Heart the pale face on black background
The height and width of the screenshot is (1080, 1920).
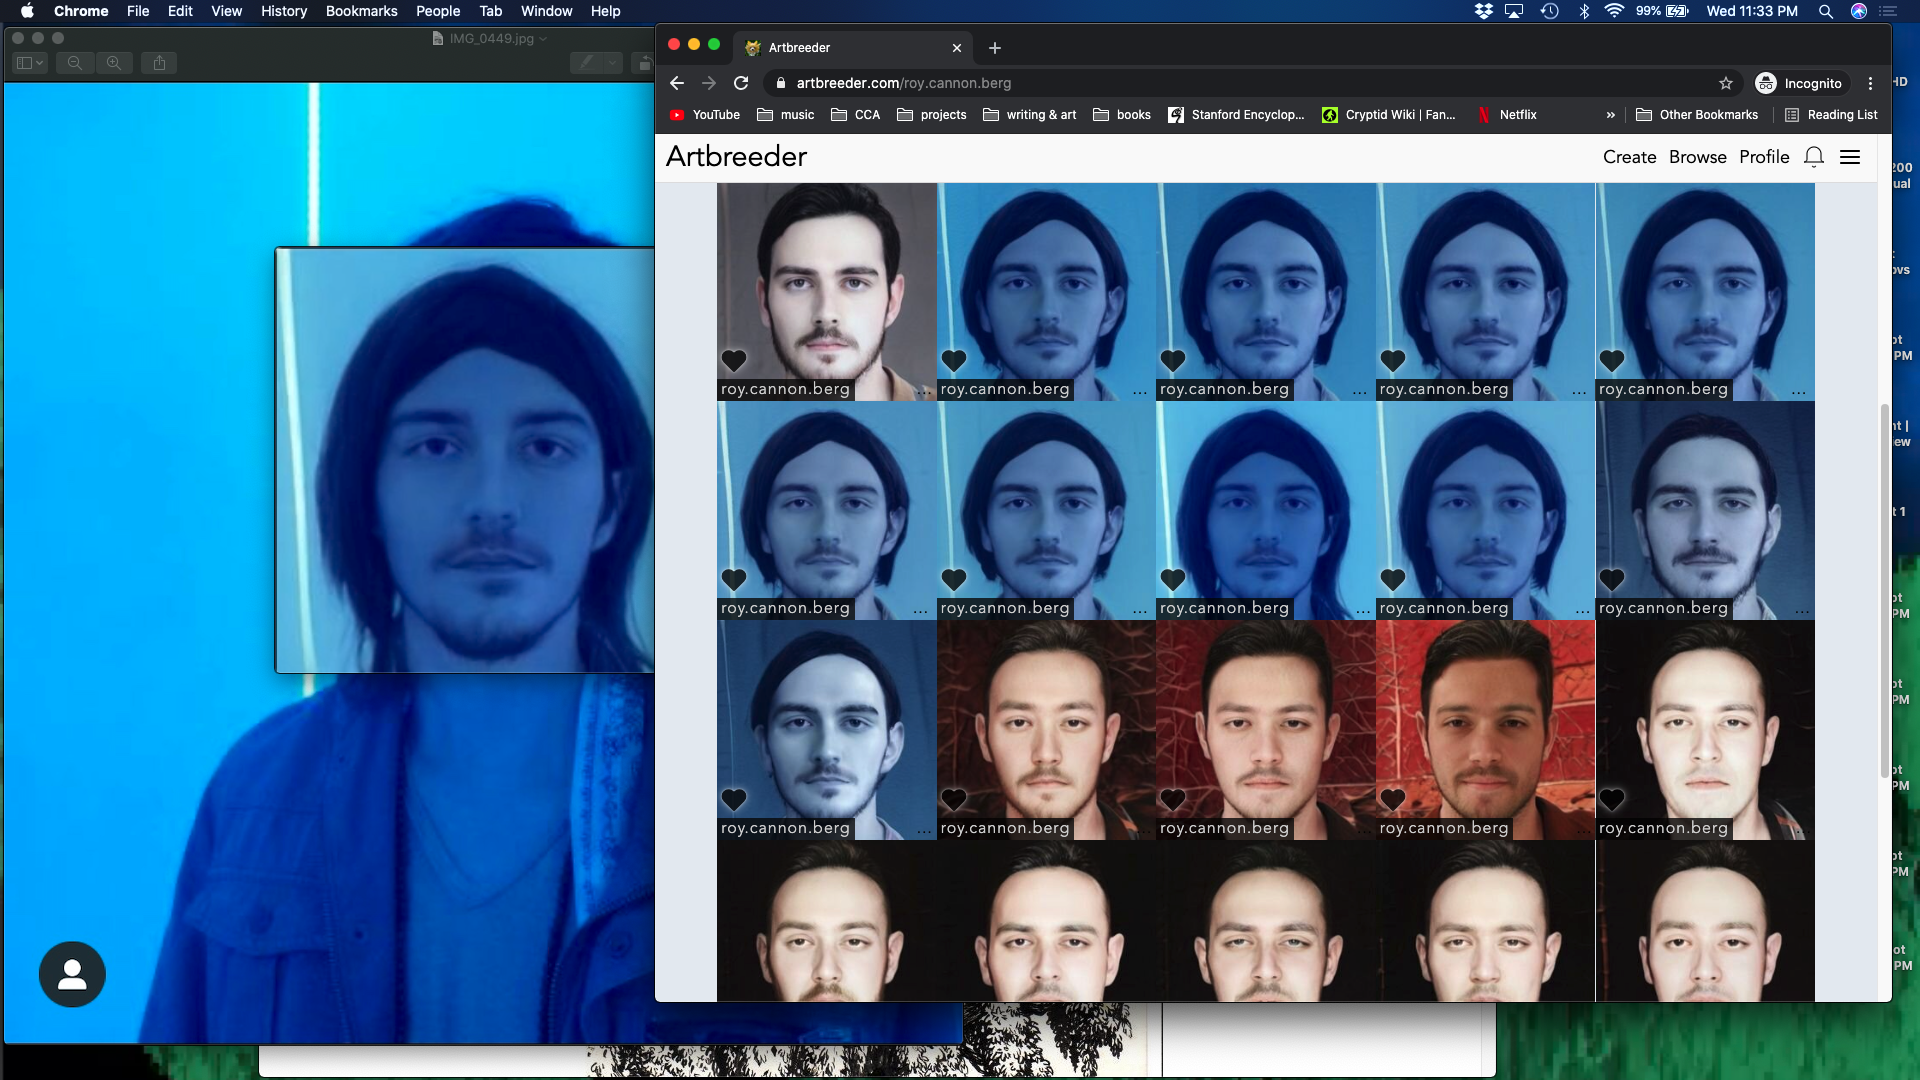[1611, 799]
